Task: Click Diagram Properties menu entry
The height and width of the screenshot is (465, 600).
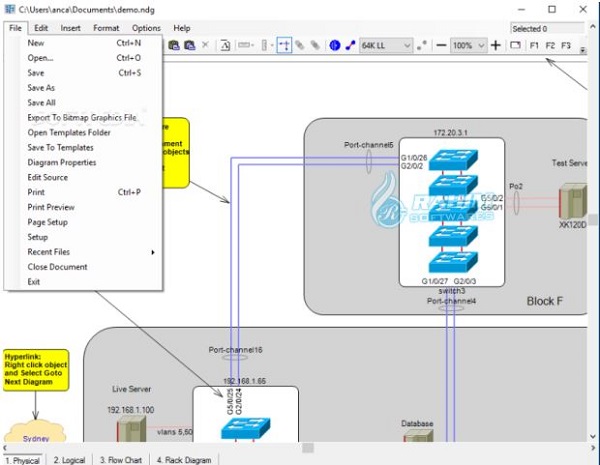Action: [62, 162]
